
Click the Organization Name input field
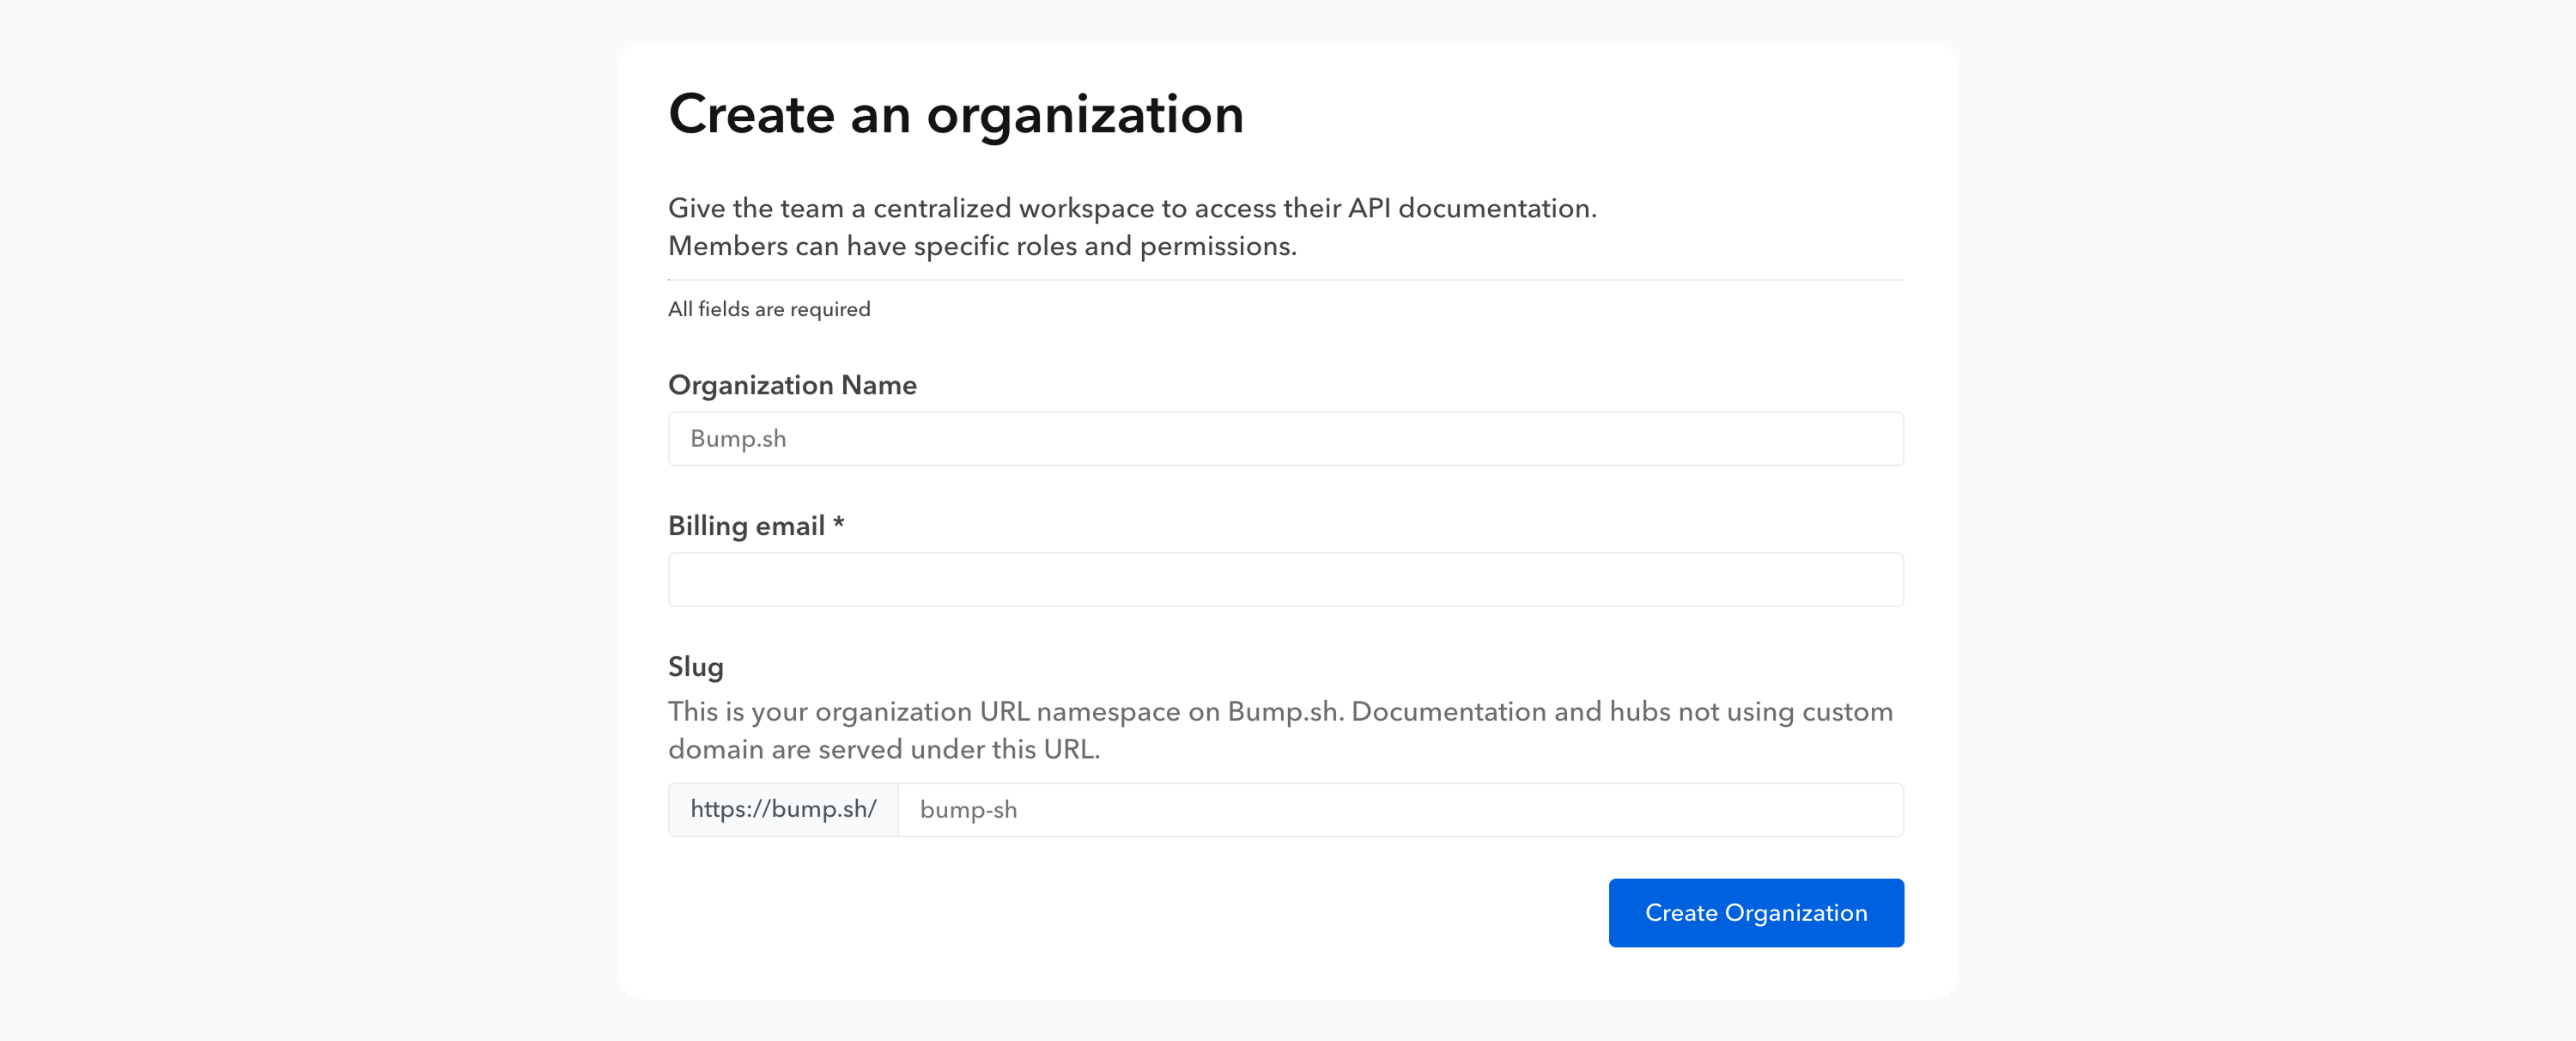pos(1285,439)
